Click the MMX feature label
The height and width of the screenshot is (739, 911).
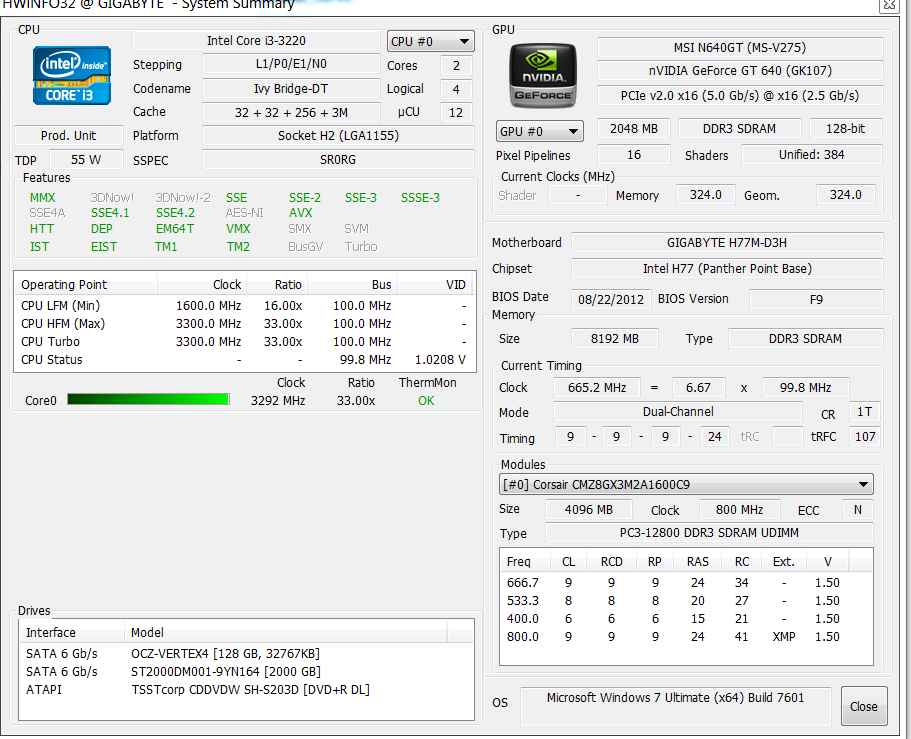tap(42, 198)
